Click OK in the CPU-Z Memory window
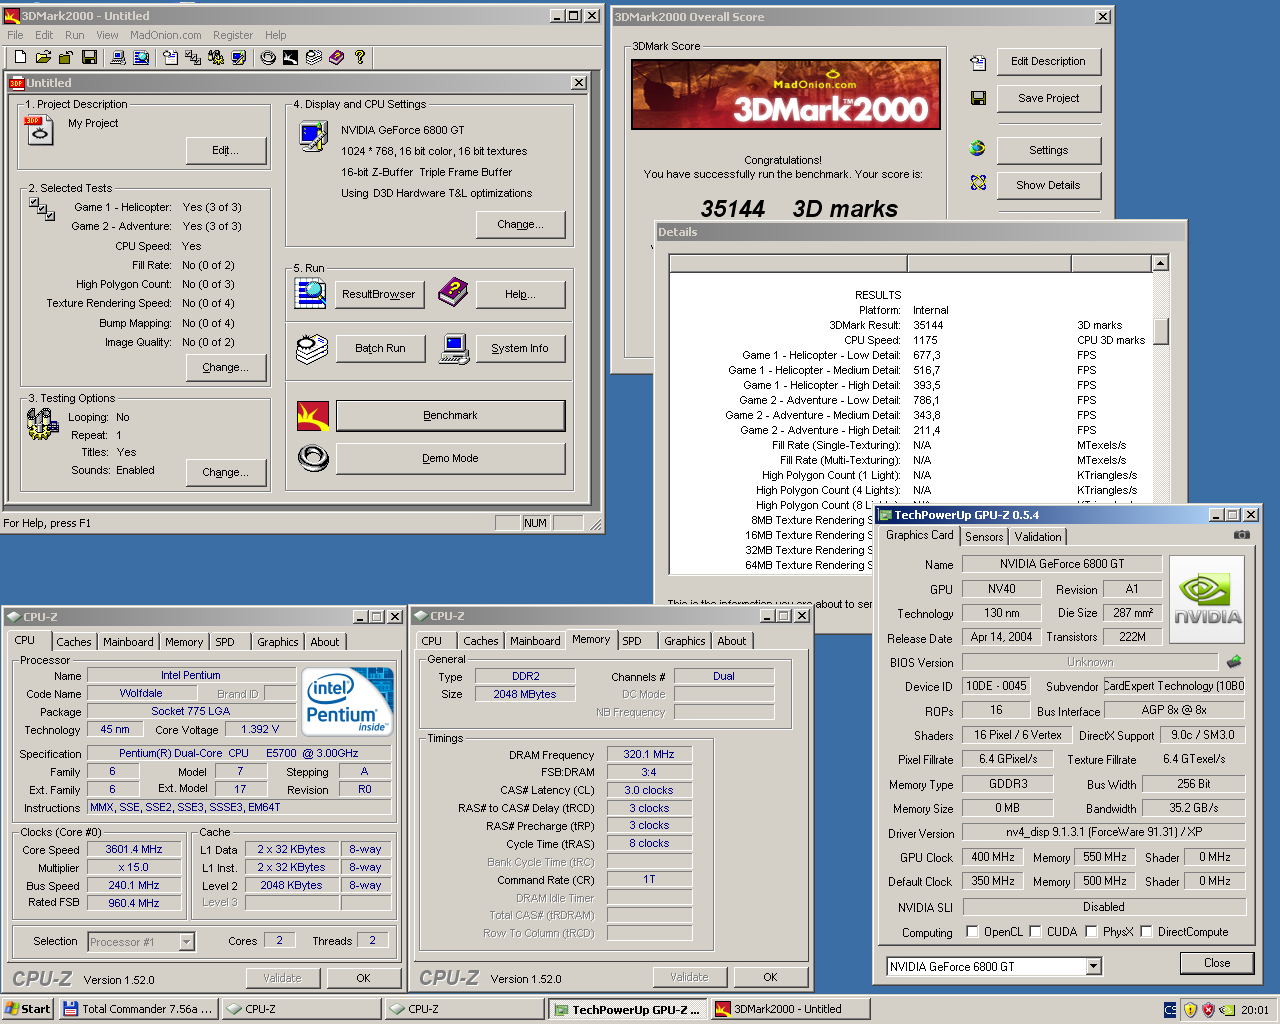The image size is (1280, 1024). point(770,977)
